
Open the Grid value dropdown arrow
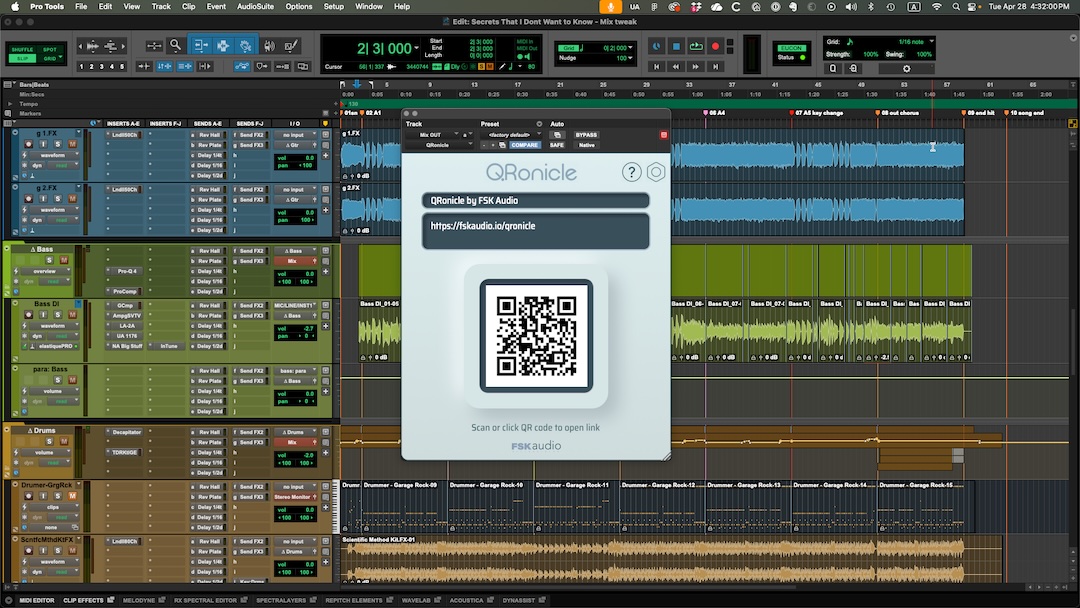tap(630, 48)
